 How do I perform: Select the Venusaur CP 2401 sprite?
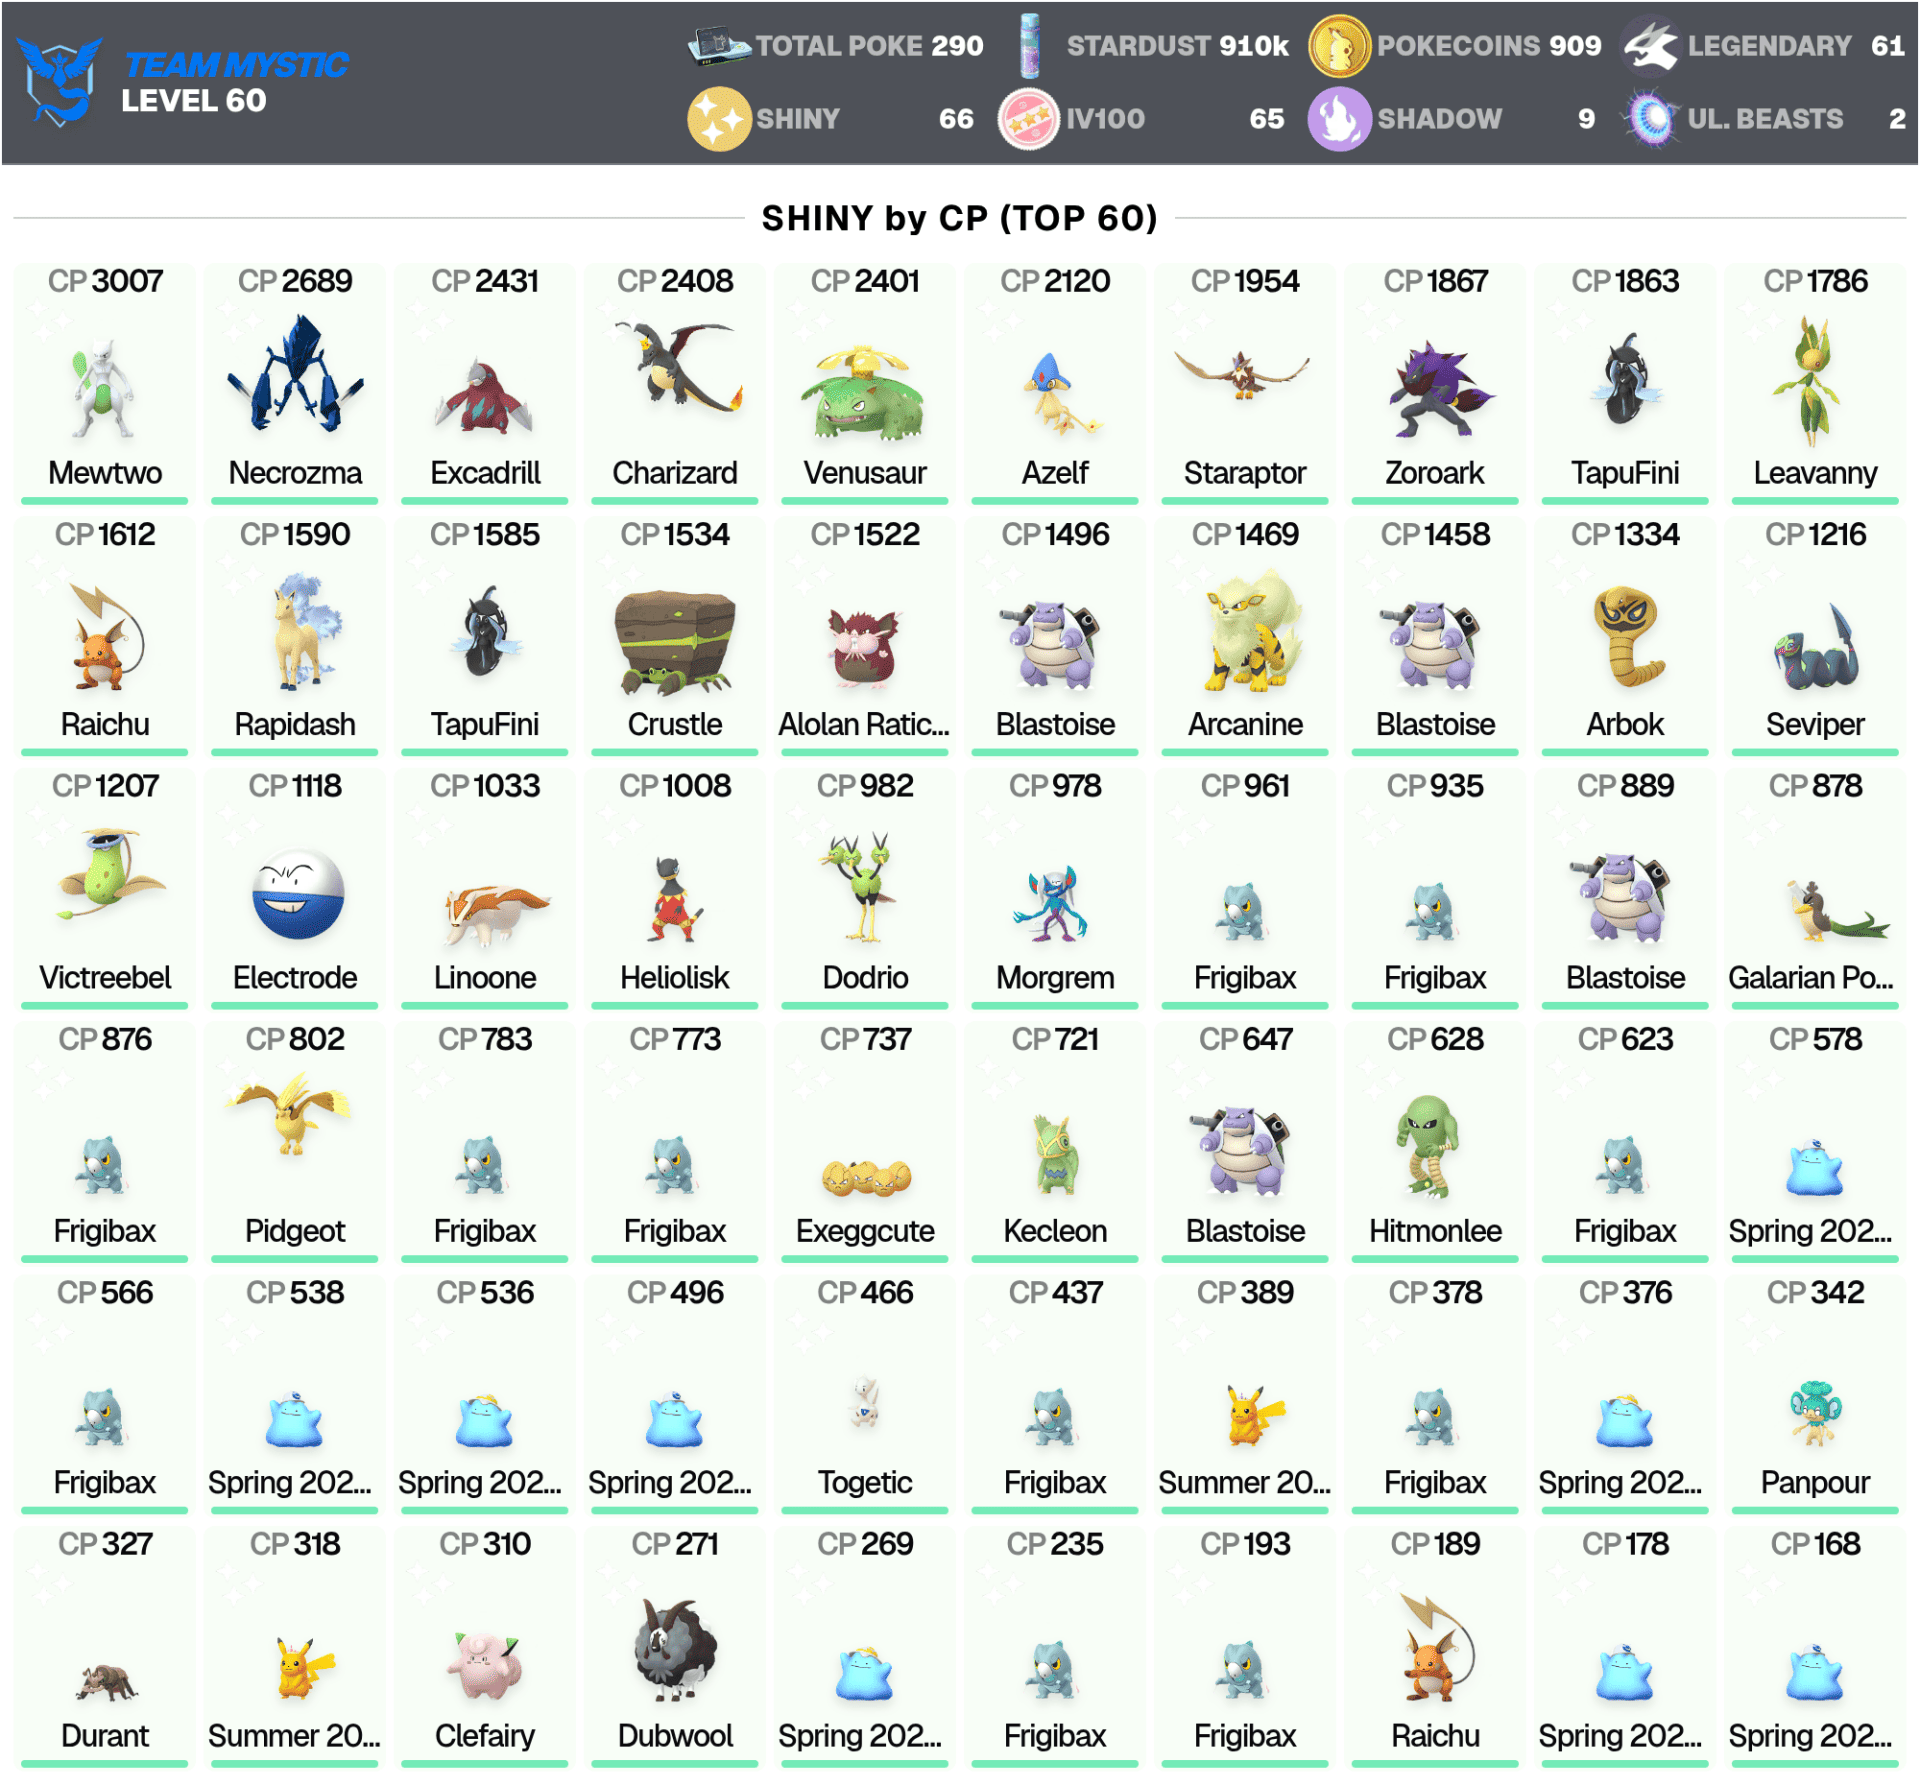865,392
